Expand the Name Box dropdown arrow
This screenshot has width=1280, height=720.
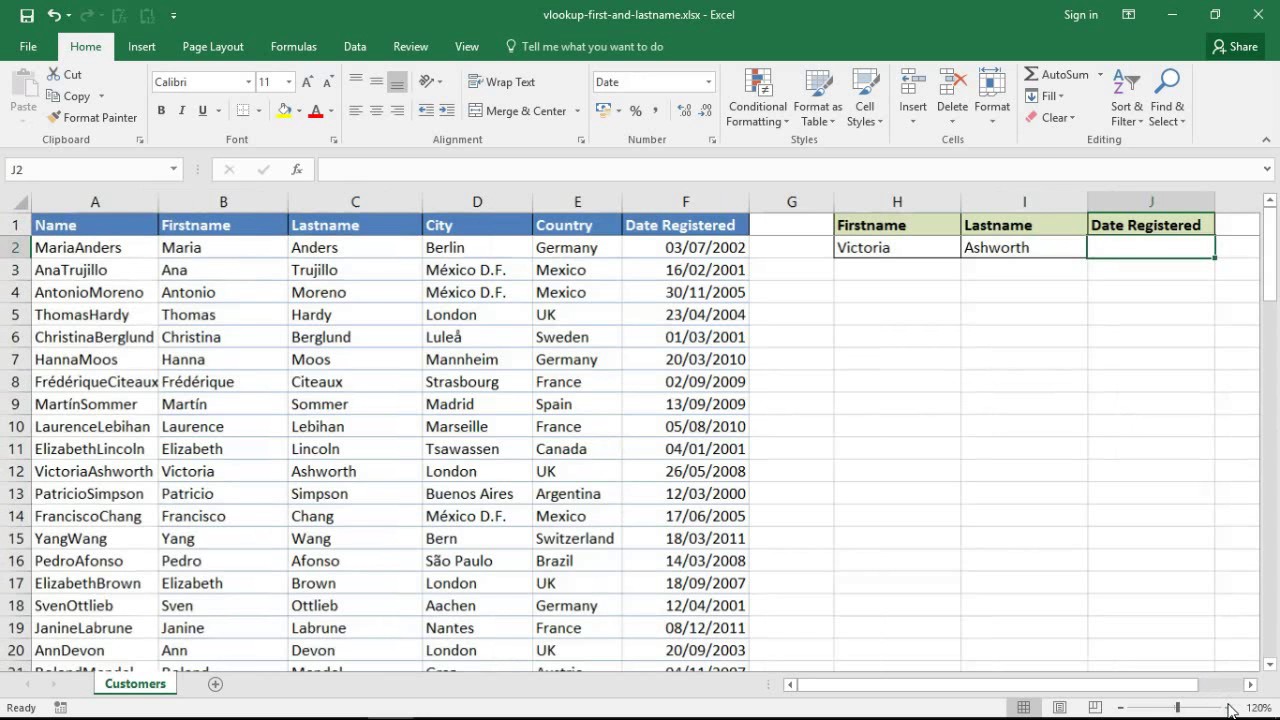(173, 170)
